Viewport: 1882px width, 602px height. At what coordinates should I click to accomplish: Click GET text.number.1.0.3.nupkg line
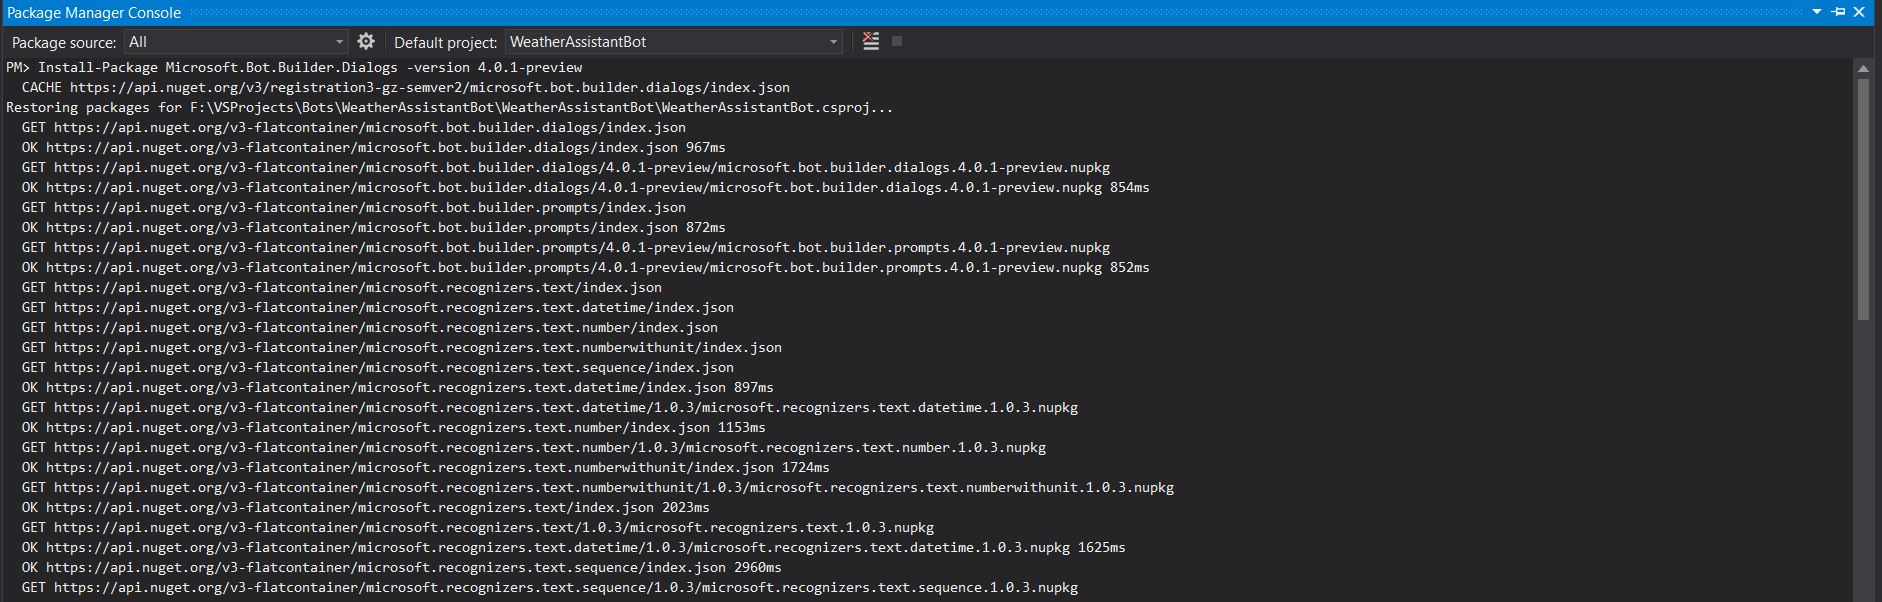click(534, 447)
